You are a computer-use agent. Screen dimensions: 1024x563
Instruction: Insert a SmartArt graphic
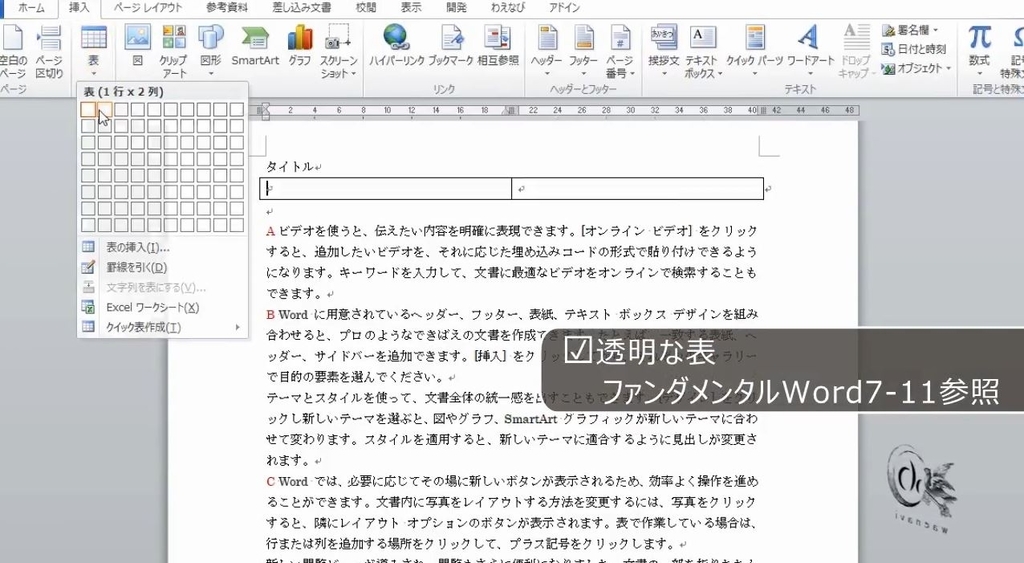pos(255,46)
